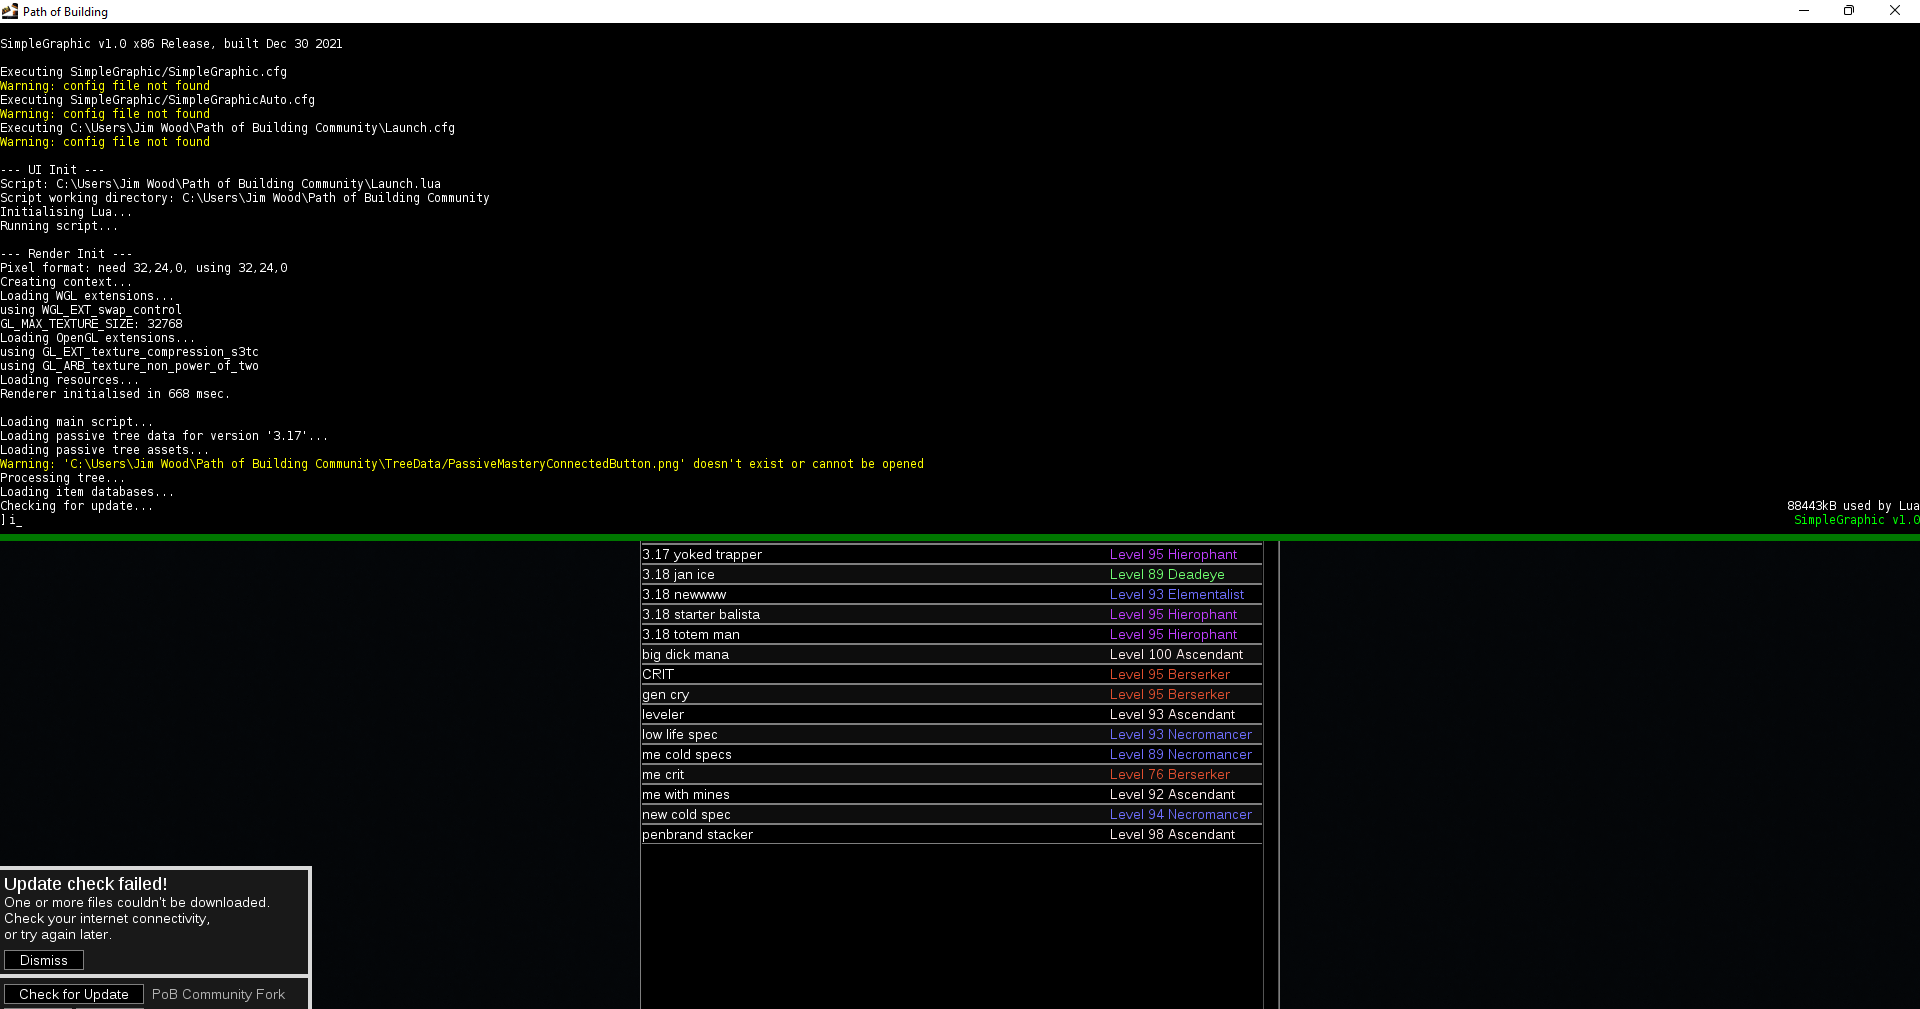
Task: Select the '3.18 jan ice' build row
Action: click(x=951, y=574)
